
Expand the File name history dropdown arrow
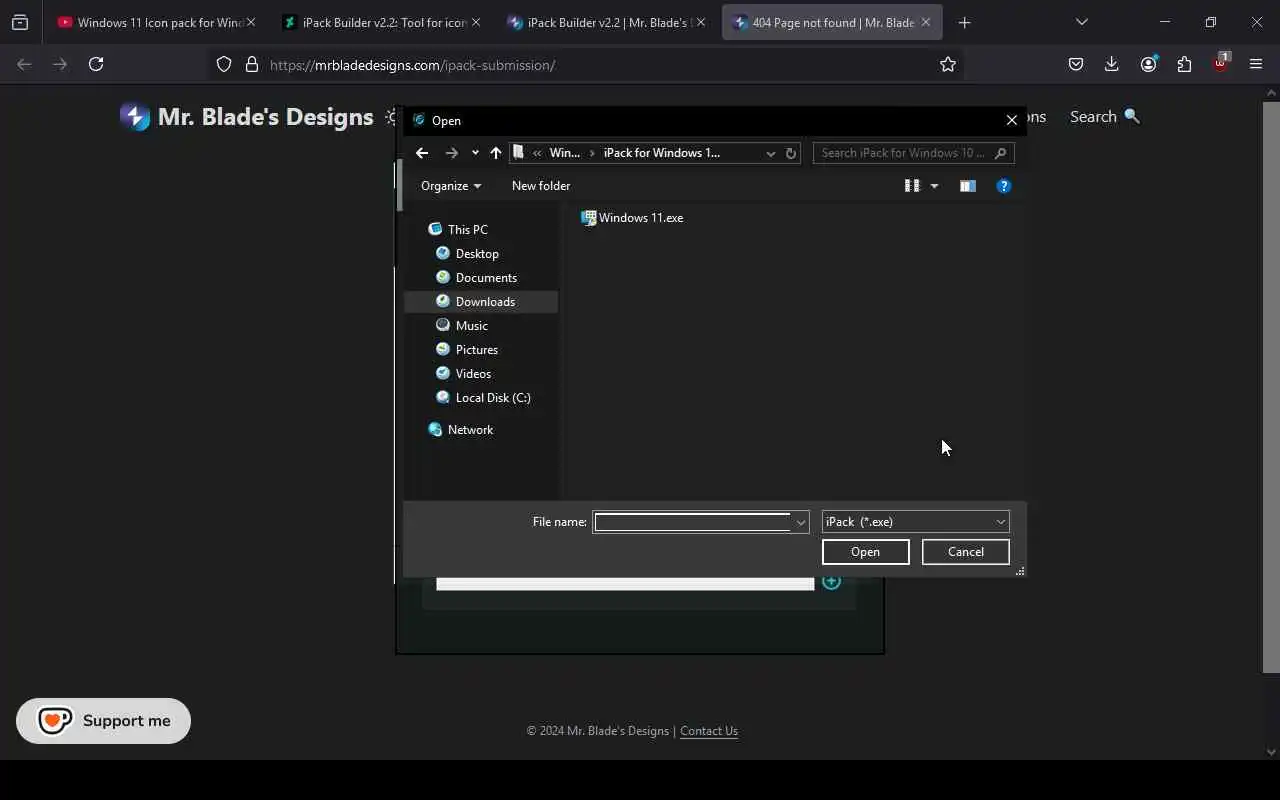coord(800,522)
